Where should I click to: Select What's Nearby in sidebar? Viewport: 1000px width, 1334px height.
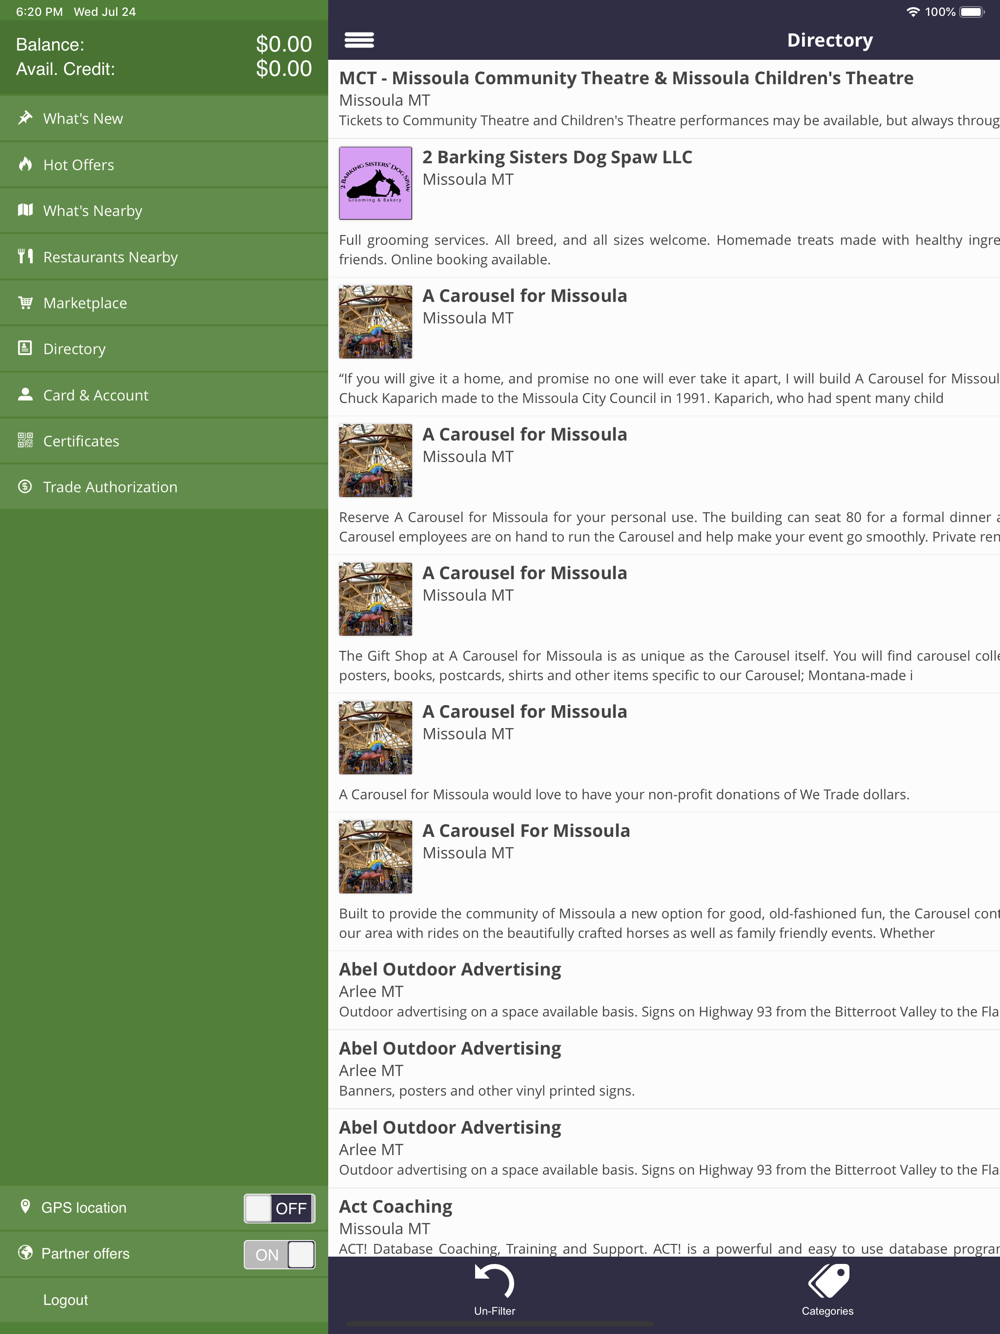coord(164,211)
